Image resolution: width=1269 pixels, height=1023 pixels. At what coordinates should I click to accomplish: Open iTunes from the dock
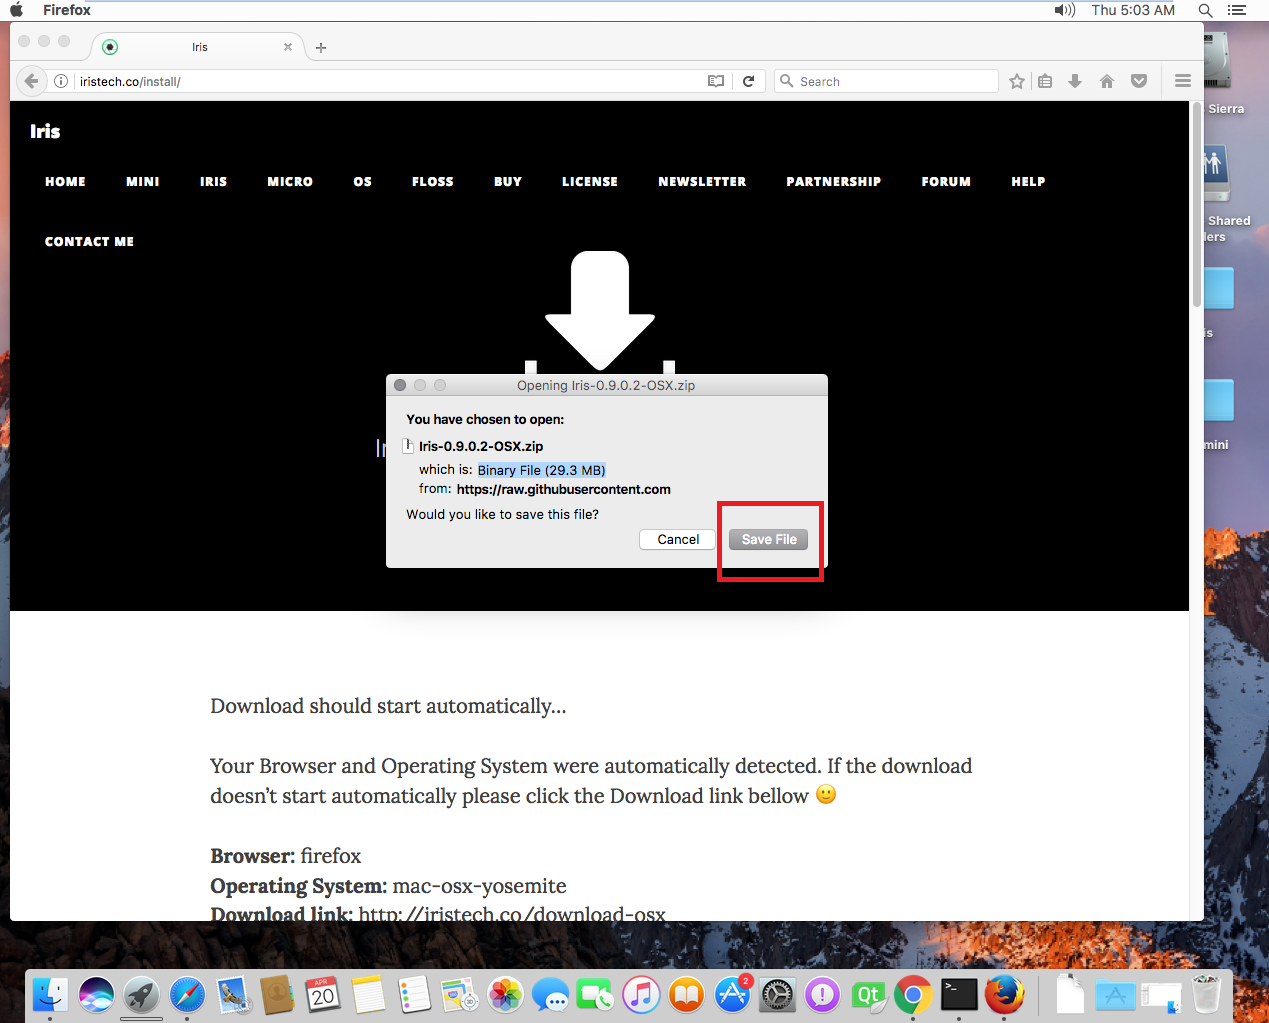641,995
